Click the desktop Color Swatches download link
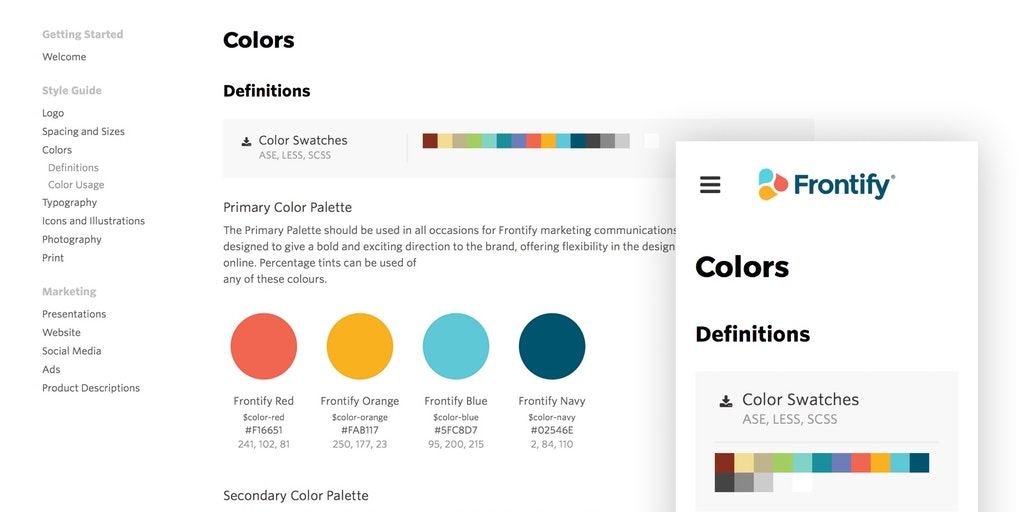The height and width of the screenshot is (512, 1024). [303, 141]
